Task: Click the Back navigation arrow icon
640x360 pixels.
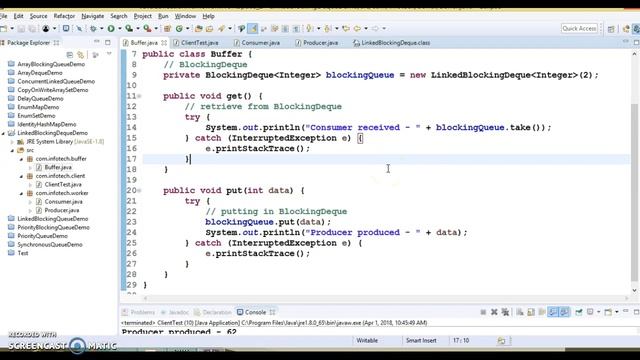Action: [x=357, y=29]
